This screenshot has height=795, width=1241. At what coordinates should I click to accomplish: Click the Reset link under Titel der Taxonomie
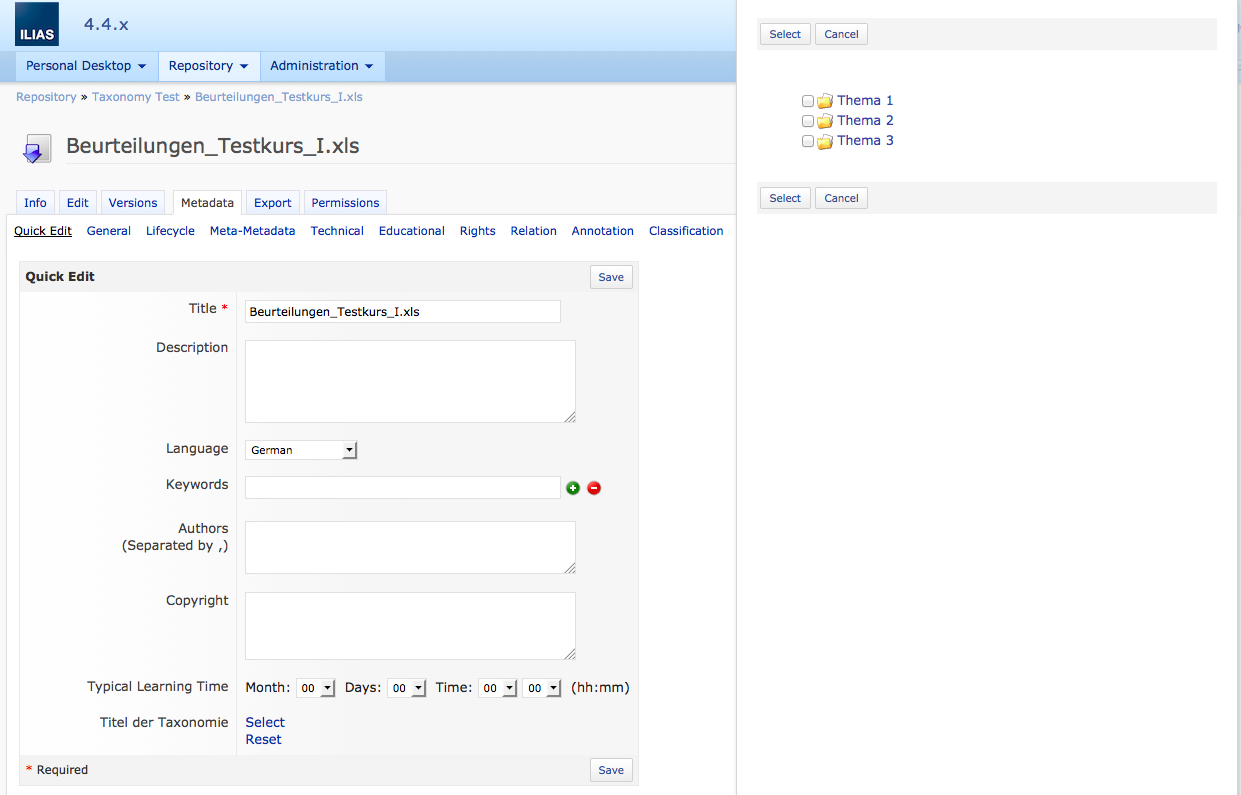pos(263,740)
